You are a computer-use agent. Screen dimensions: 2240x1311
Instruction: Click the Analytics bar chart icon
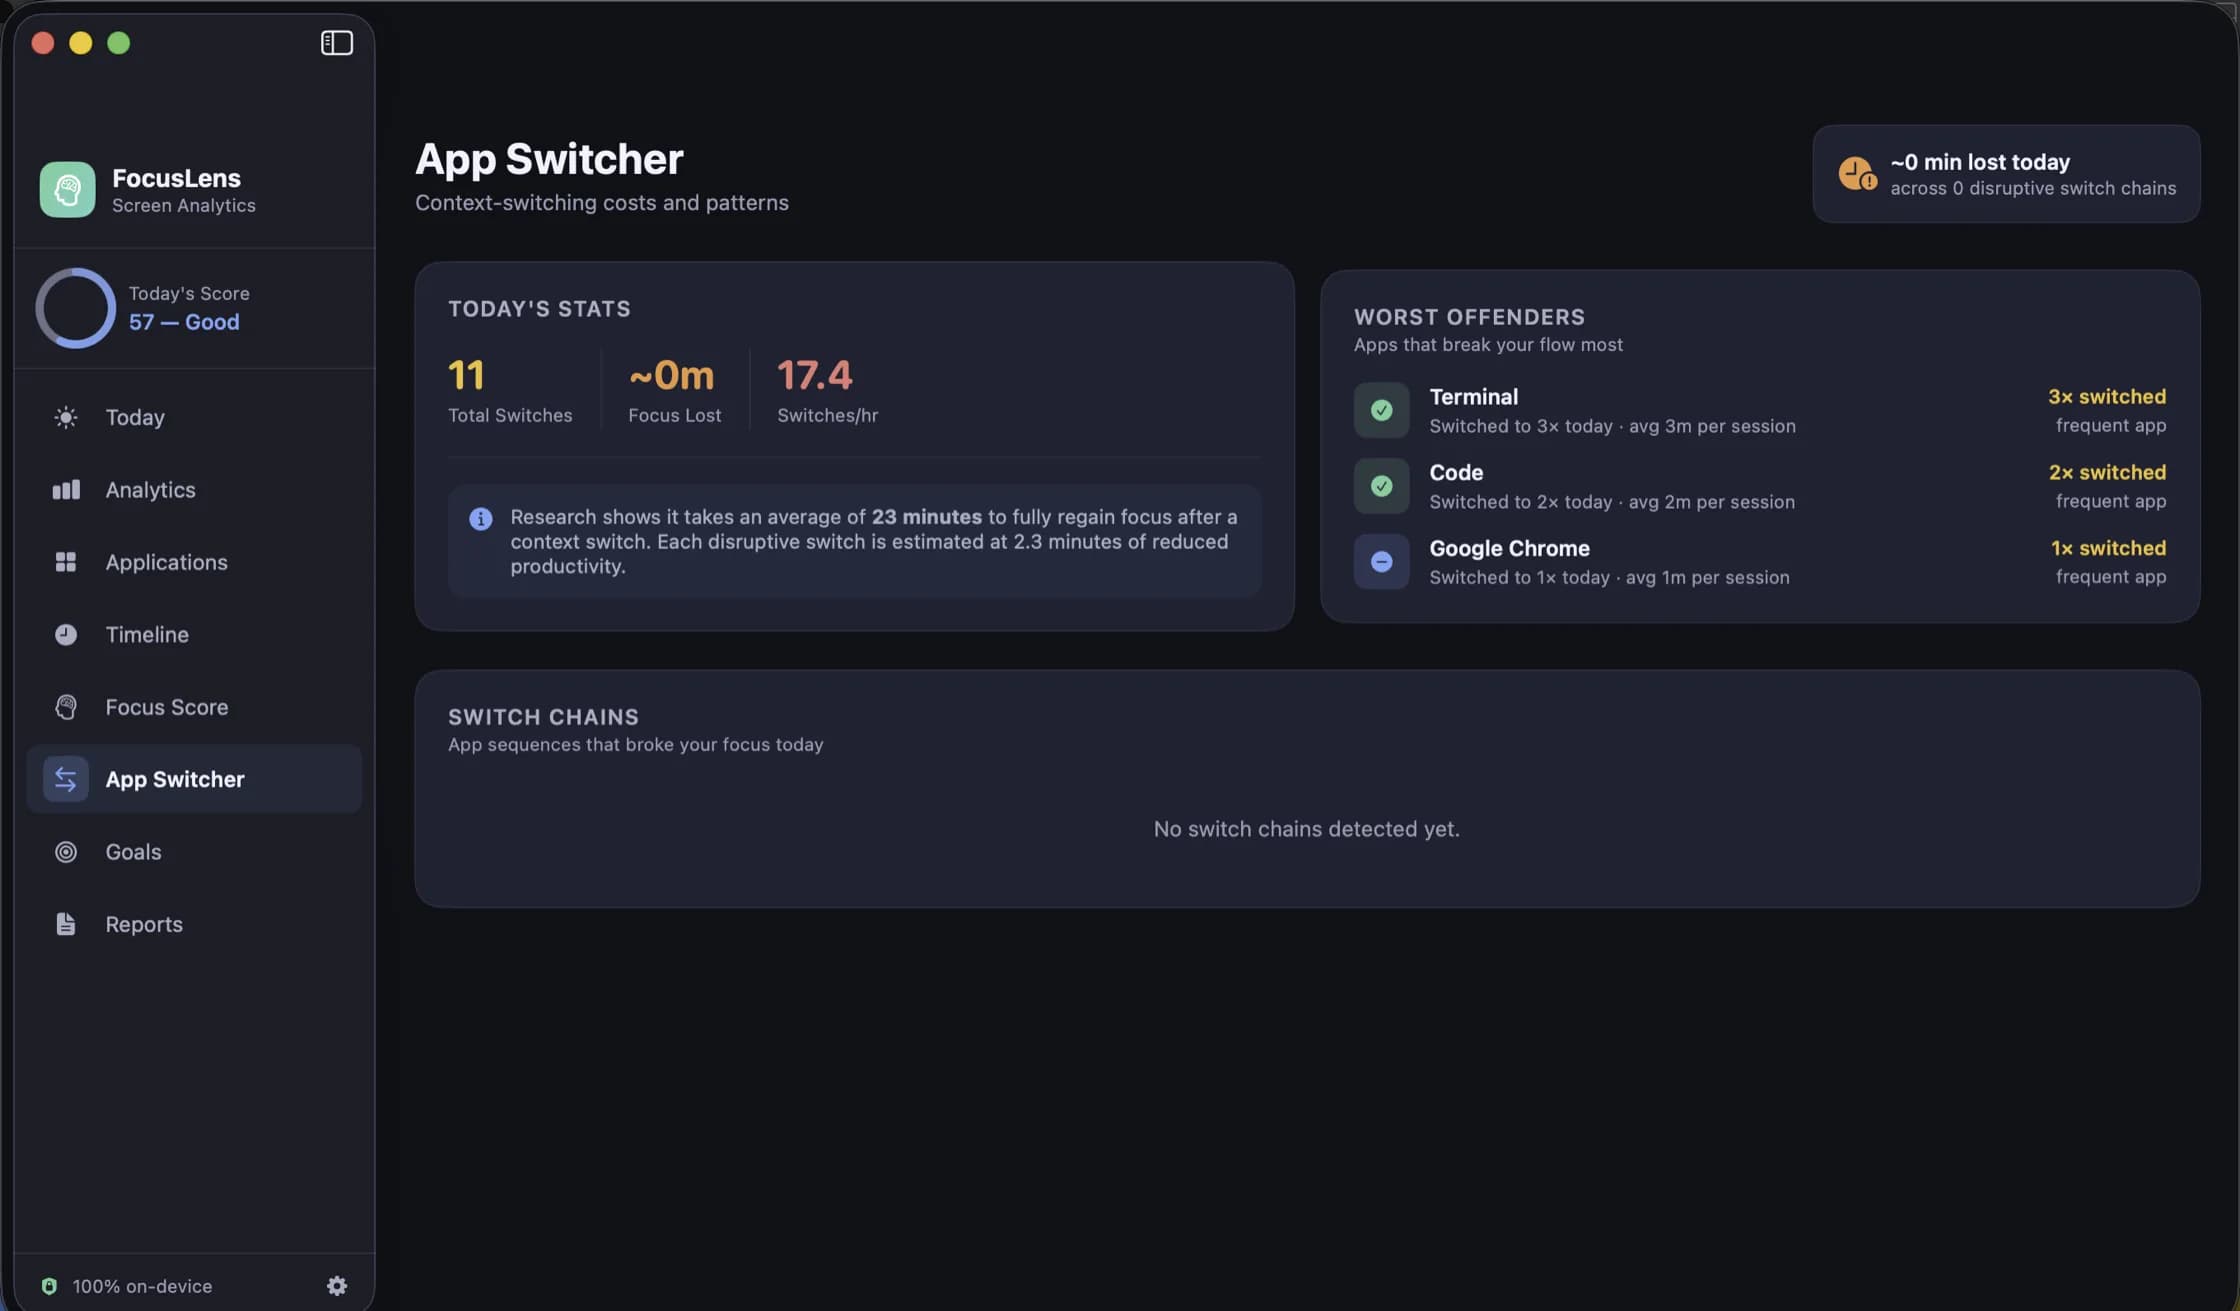[x=66, y=490]
